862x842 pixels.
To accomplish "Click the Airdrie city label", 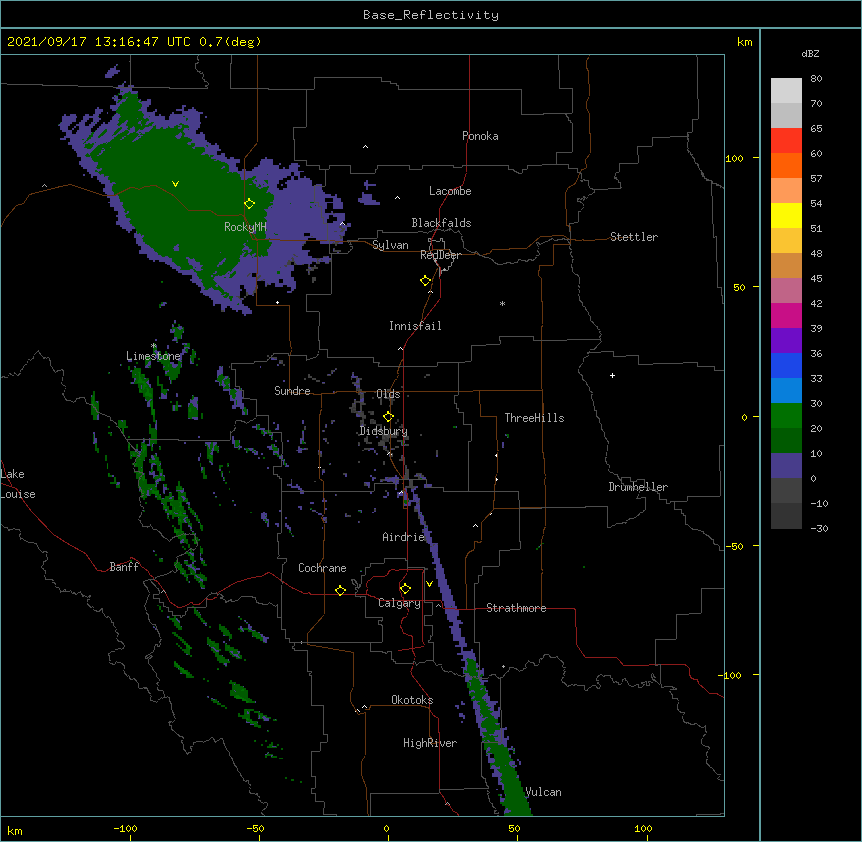I will point(404,537).
